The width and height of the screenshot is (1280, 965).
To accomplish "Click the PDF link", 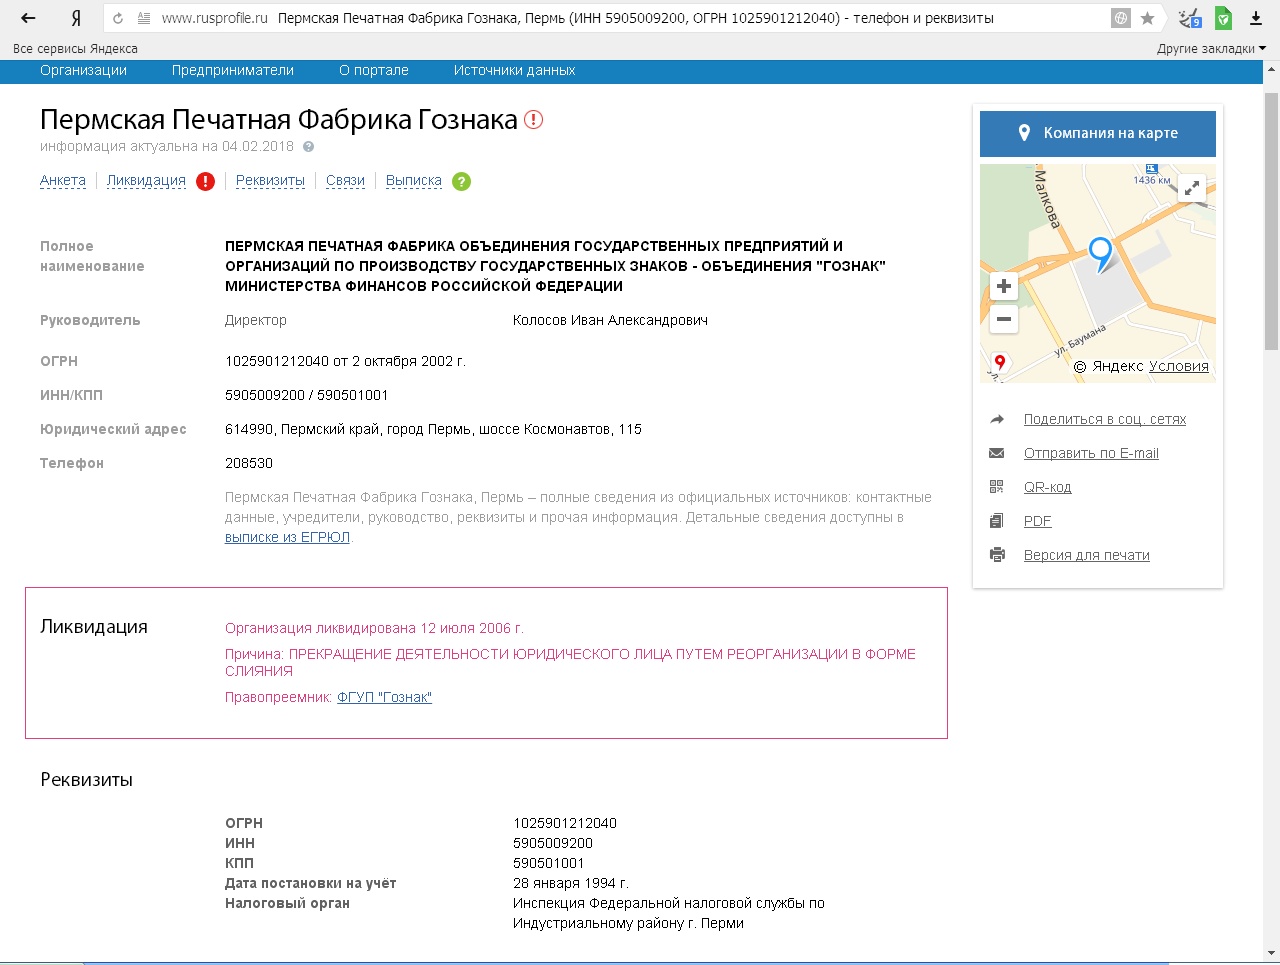I will [x=1037, y=521].
